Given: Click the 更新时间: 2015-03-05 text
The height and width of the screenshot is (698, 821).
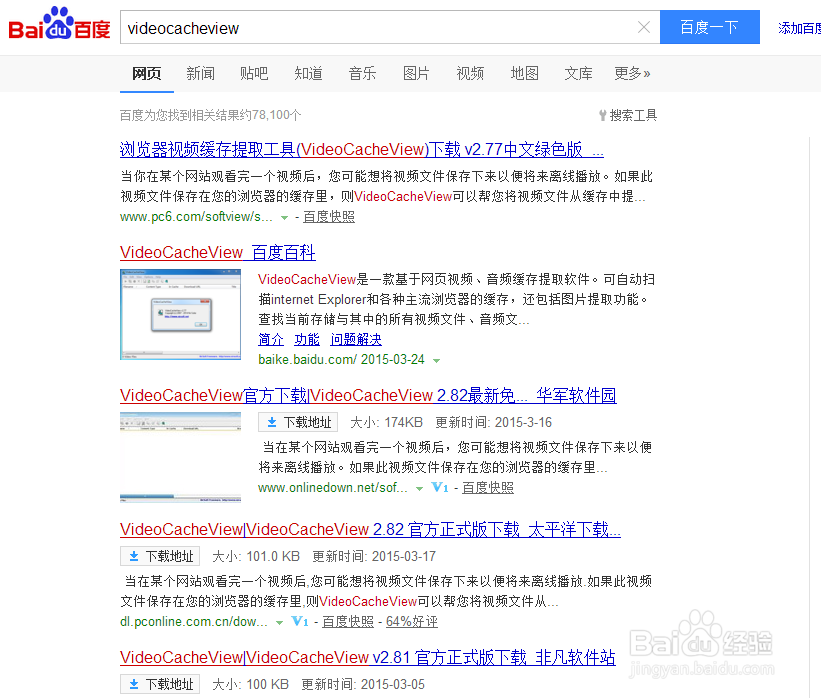Looking at the screenshot, I should click(363, 685).
